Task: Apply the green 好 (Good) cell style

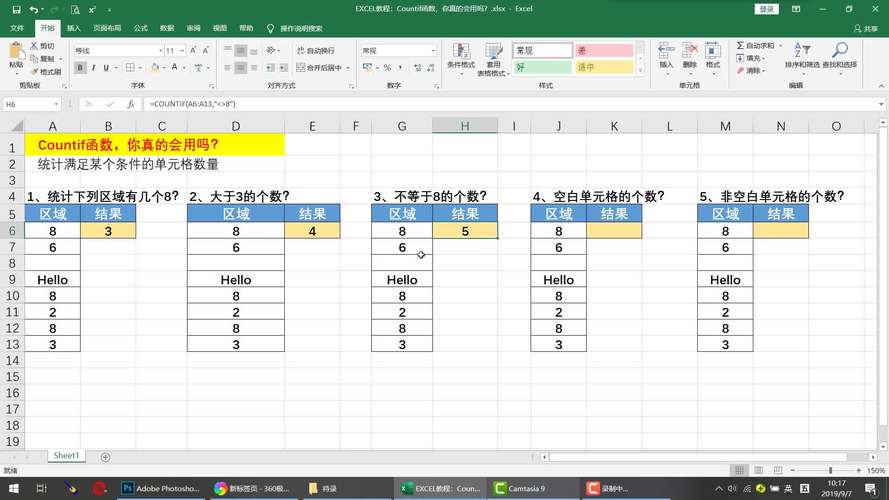Action: [542, 68]
